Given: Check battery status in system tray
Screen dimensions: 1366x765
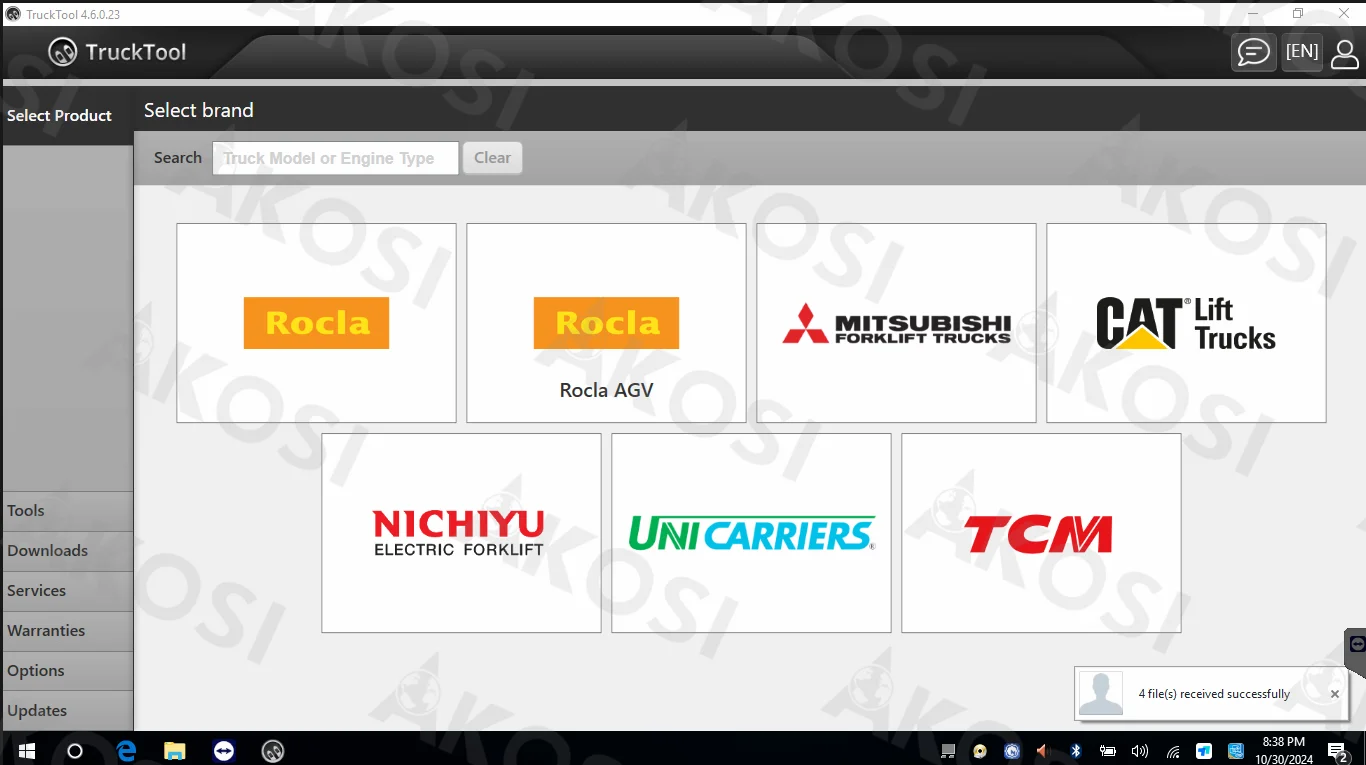Looking at the screenshot, I should point(1108,751).
